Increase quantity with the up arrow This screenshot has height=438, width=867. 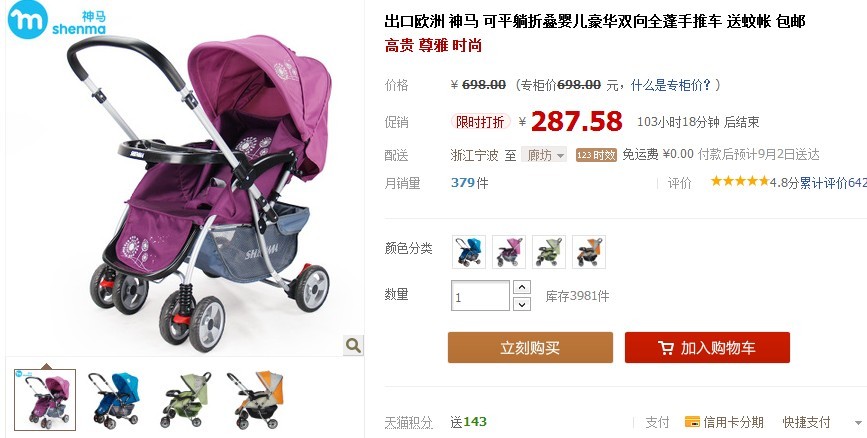click(x=522, y=287)
